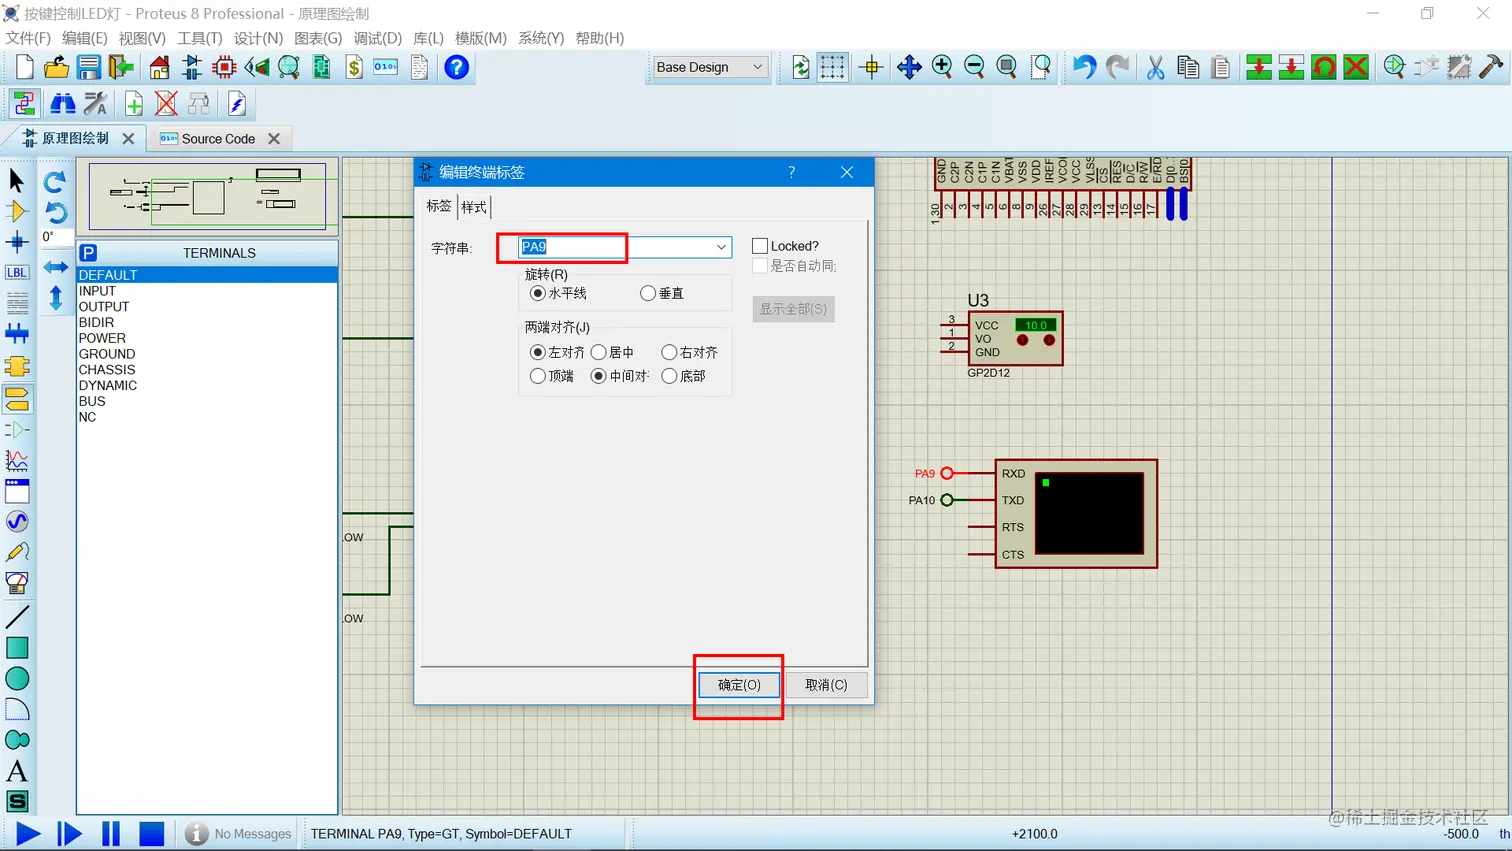Open the 编辑(E) menu
The width and height of the screenshot is (1512, 851).
click(84, 38)
